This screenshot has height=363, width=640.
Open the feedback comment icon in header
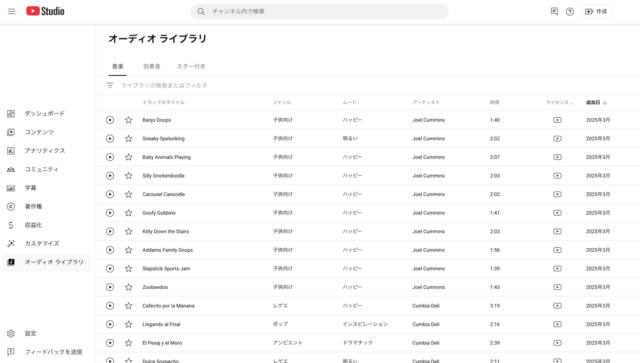(554, 11)
